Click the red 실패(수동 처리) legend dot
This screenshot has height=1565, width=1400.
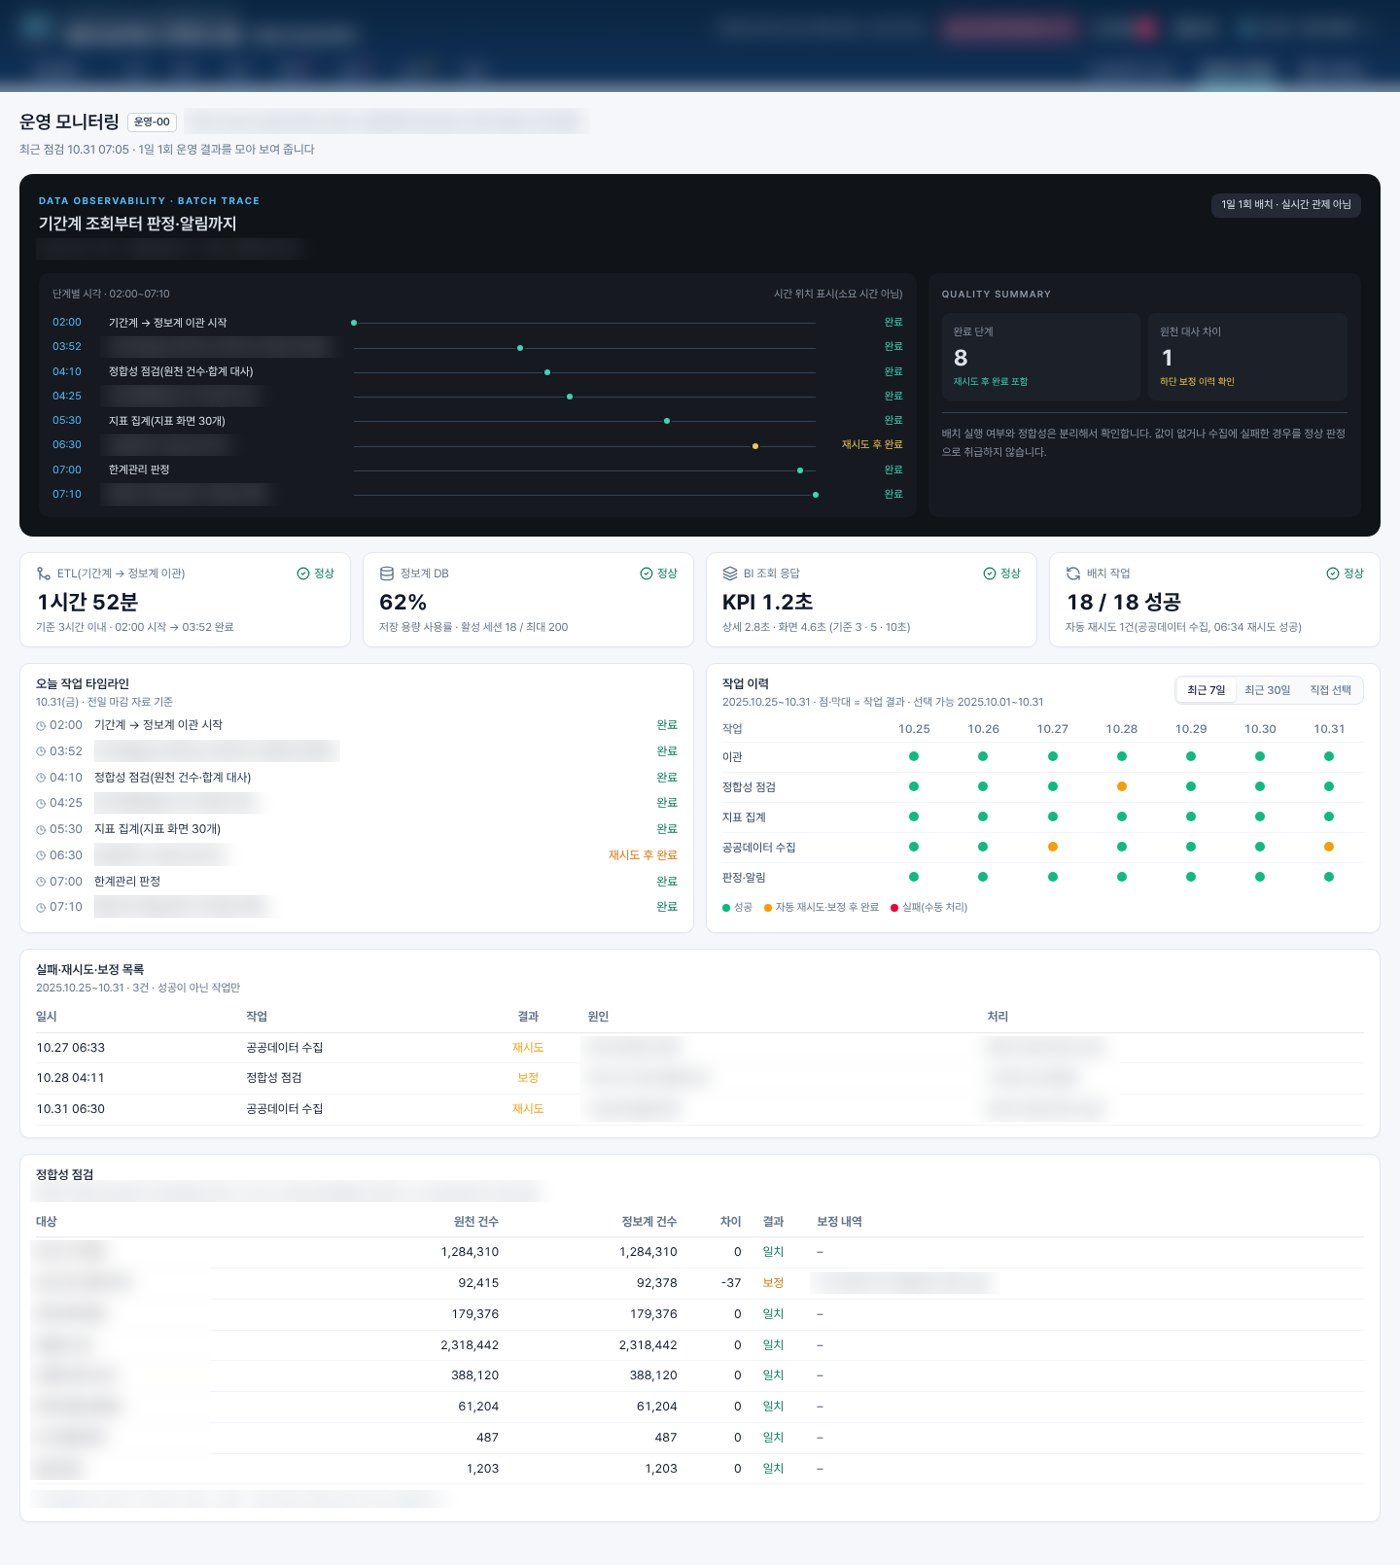point(894,908)
